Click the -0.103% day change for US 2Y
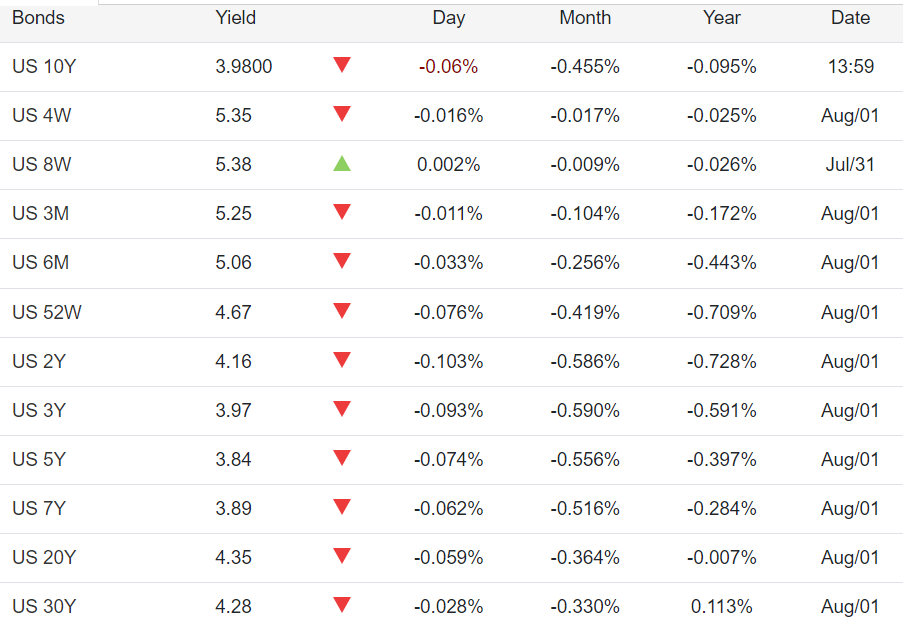Screen dimensions: 903x631 448,361
